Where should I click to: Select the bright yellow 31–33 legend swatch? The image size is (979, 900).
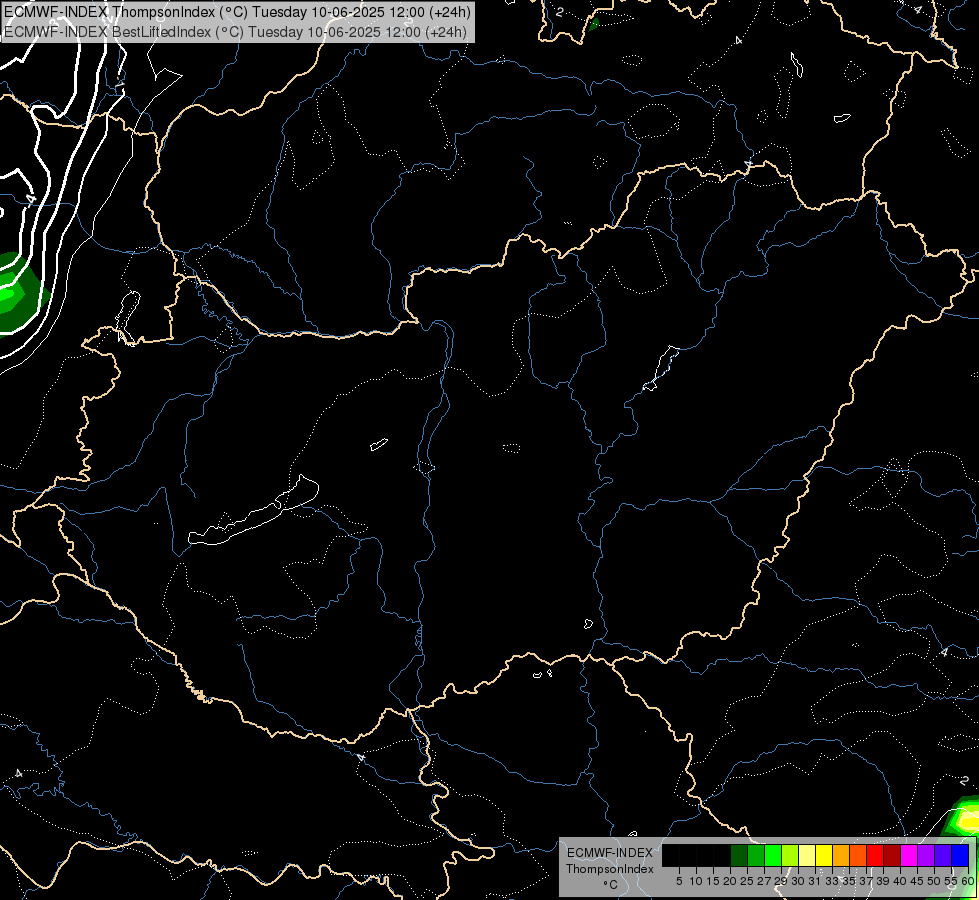click(824, 856)
